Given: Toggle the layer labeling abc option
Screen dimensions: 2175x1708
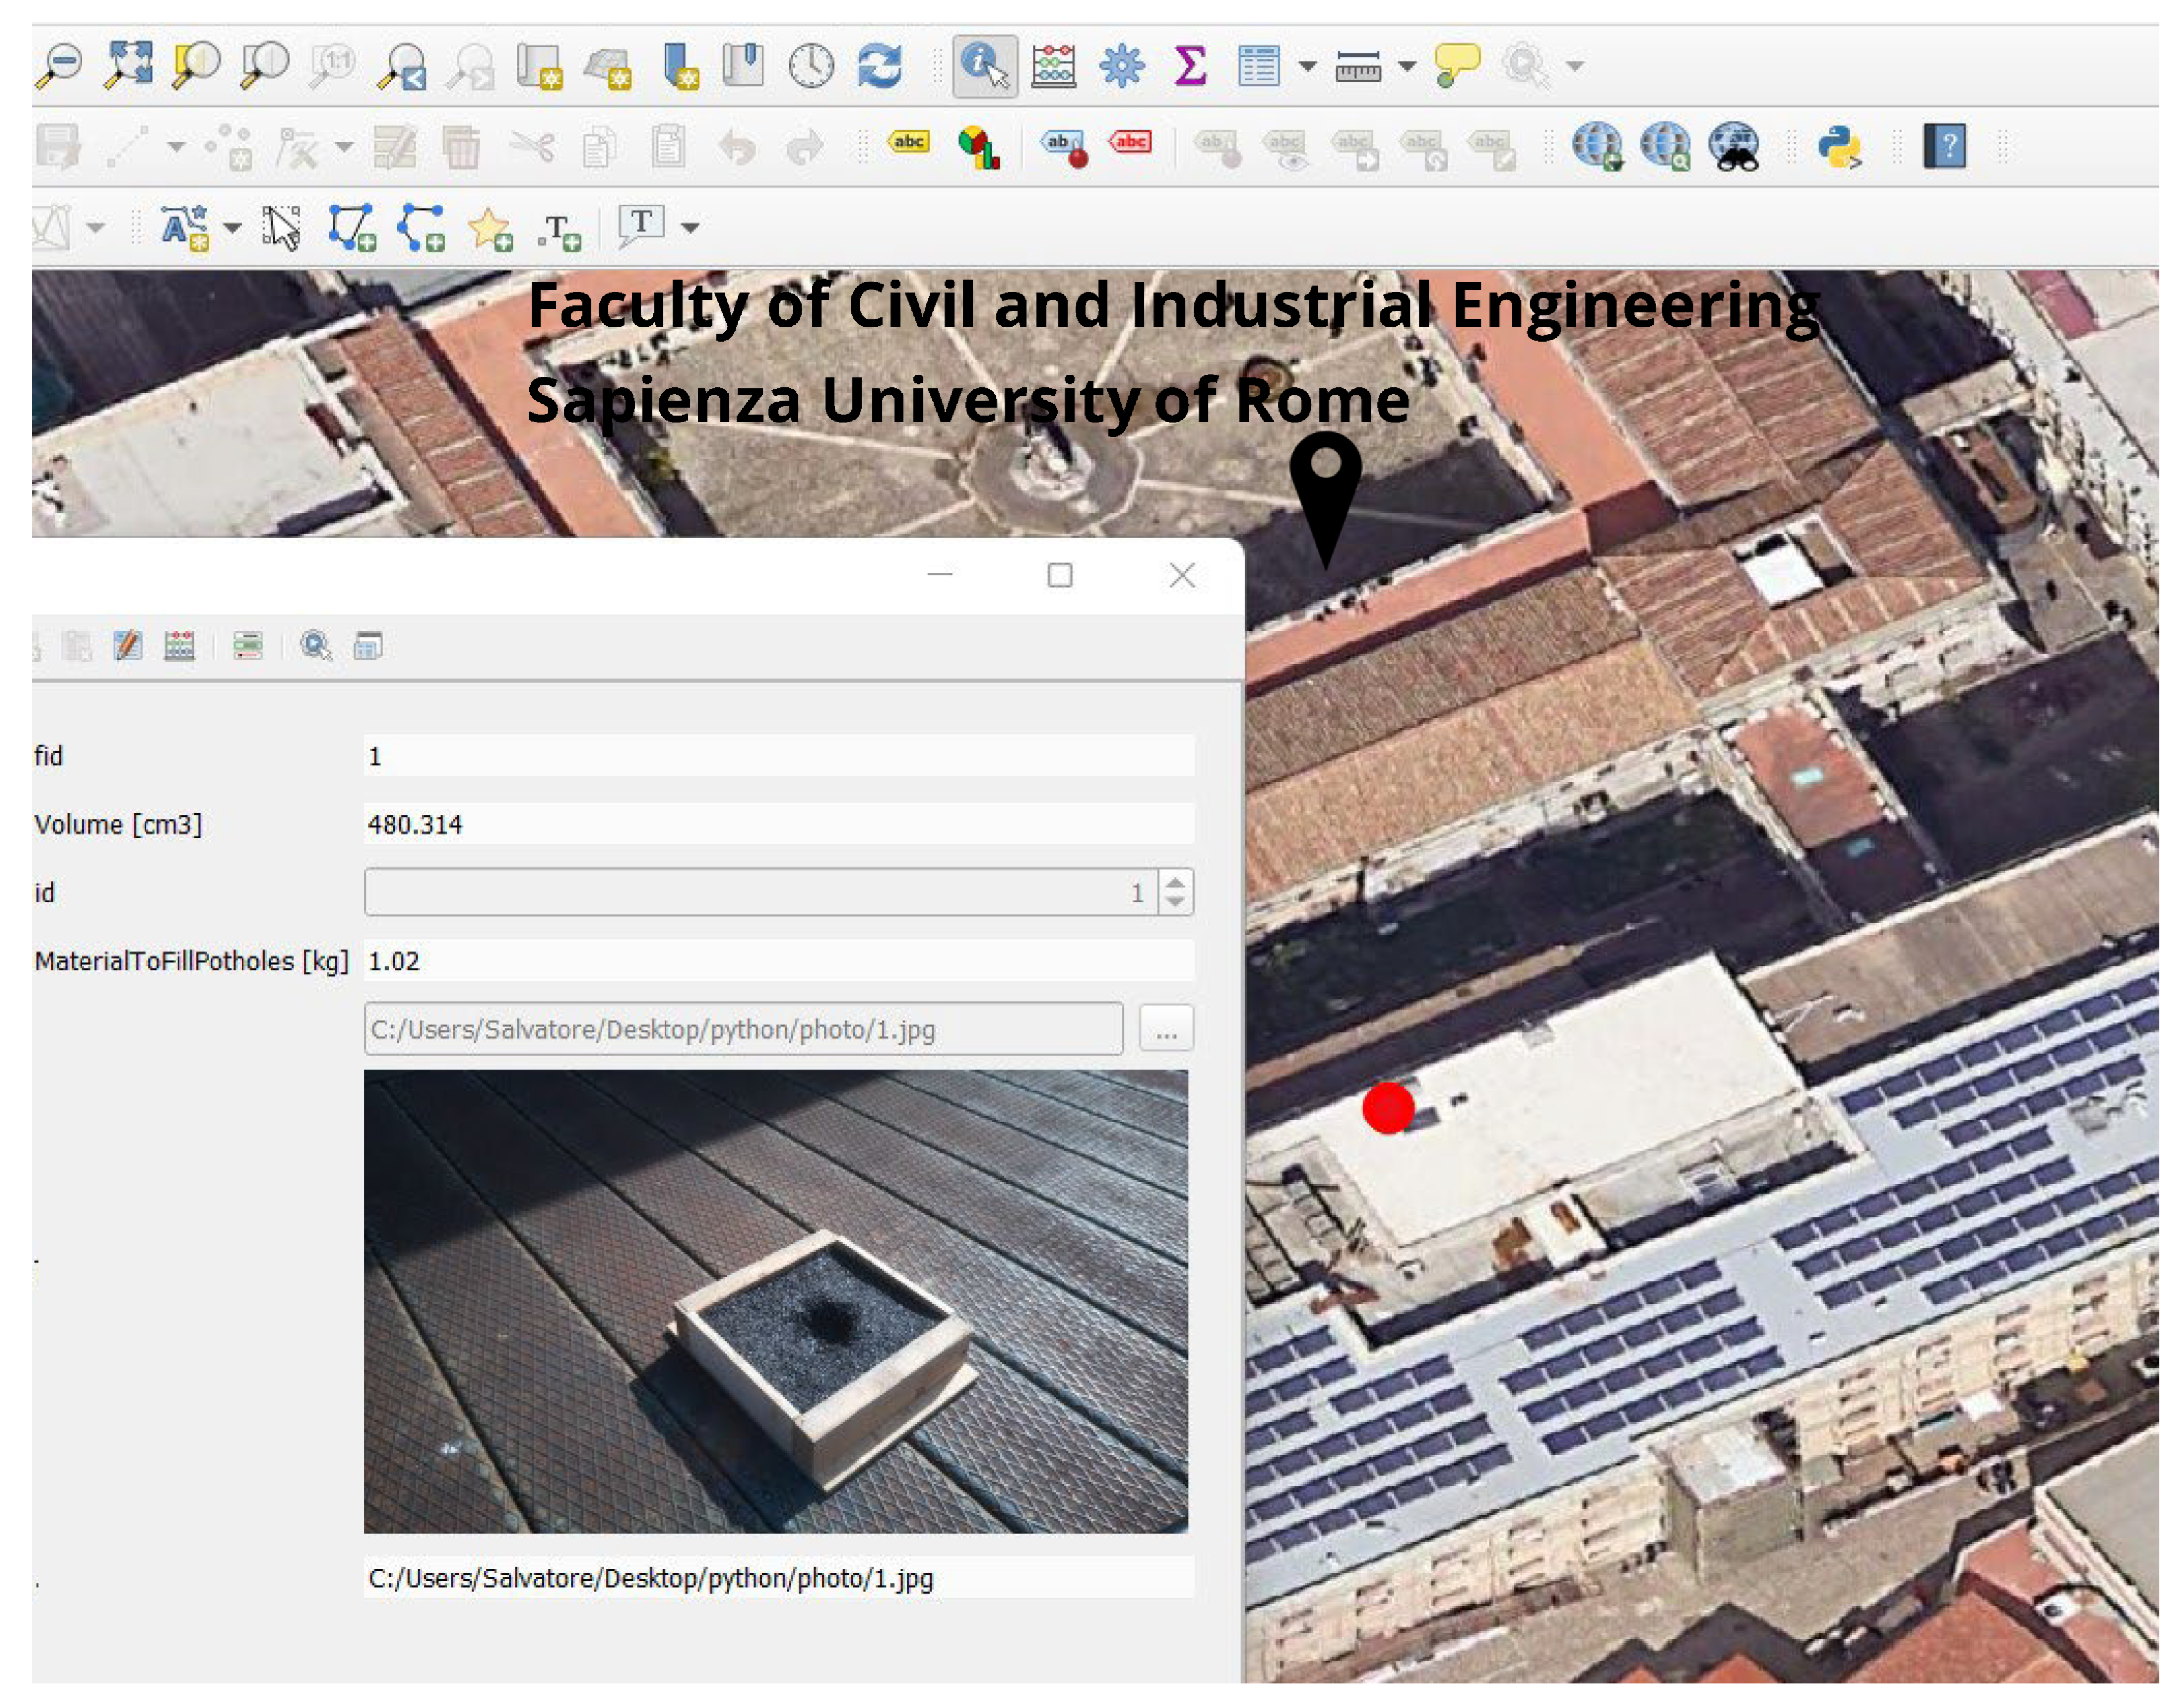Looking at the screenshot, I should coord(908,143).
